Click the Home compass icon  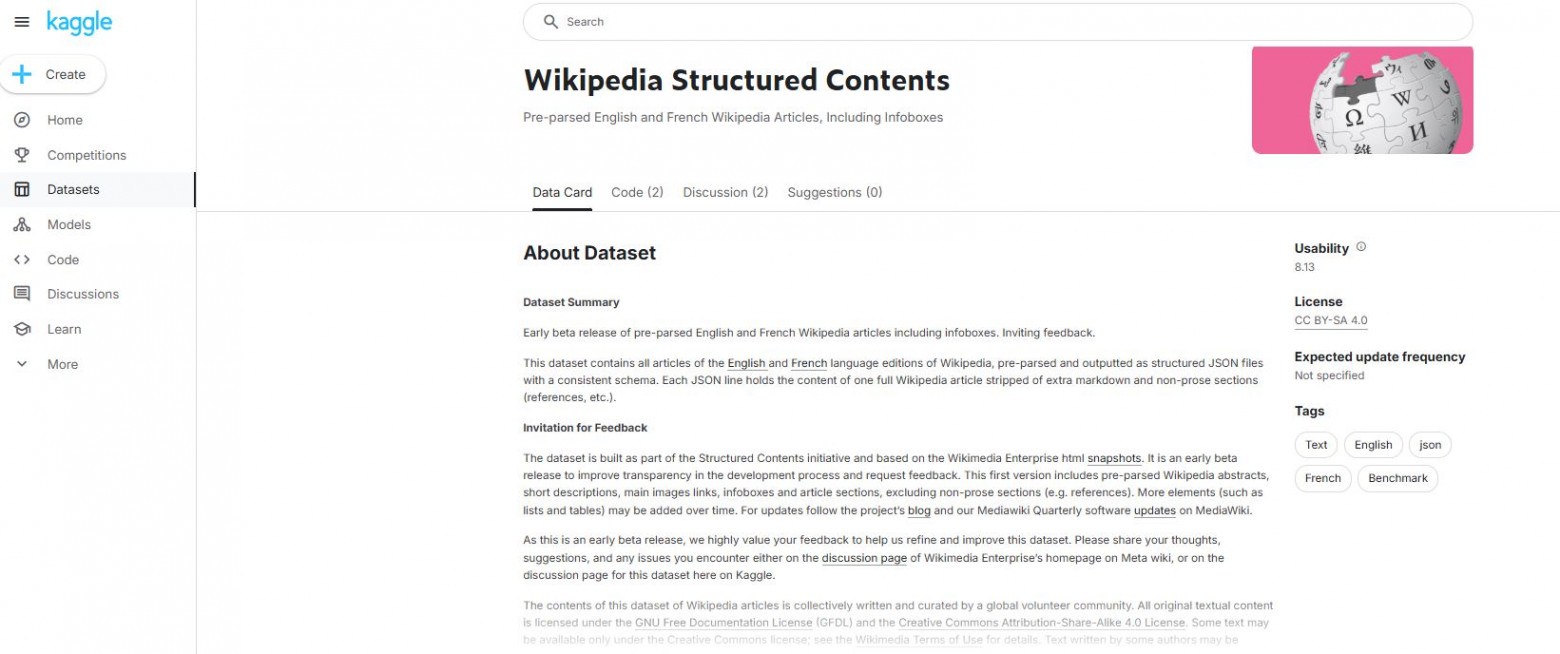[21, 120]
